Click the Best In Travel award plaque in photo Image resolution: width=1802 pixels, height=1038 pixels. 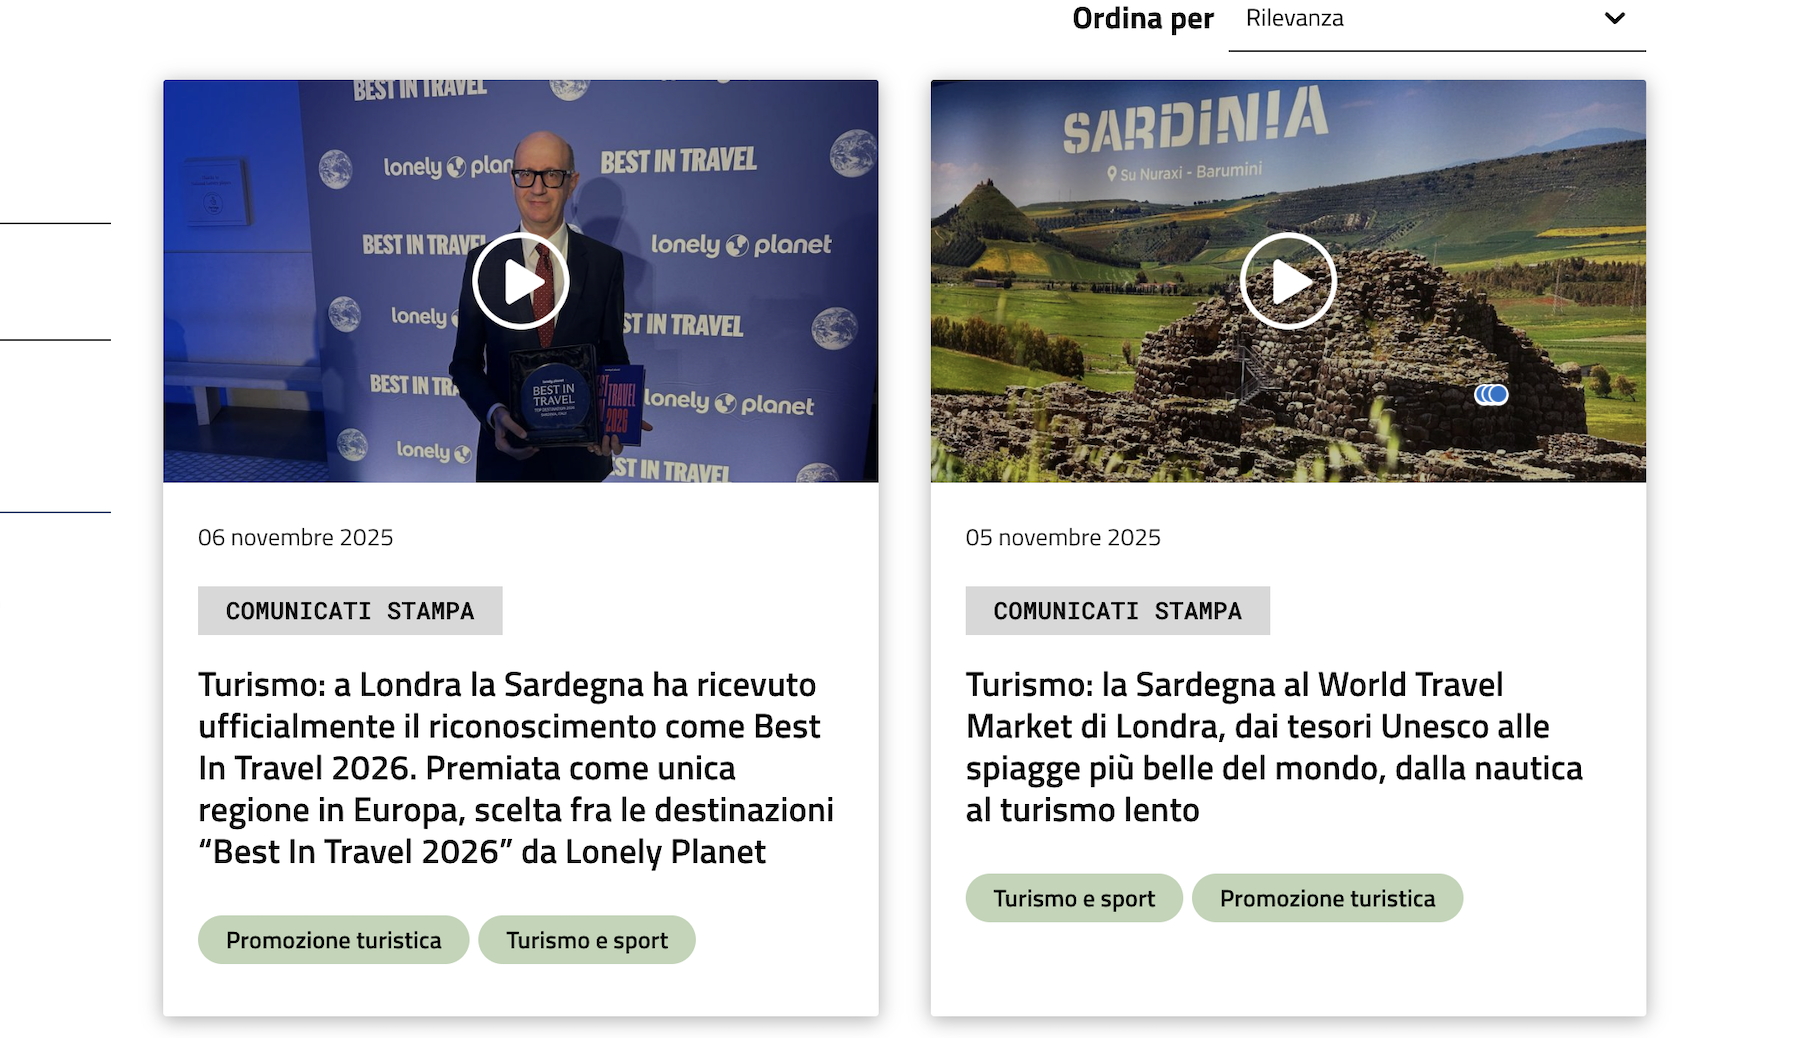pos(554,397)
